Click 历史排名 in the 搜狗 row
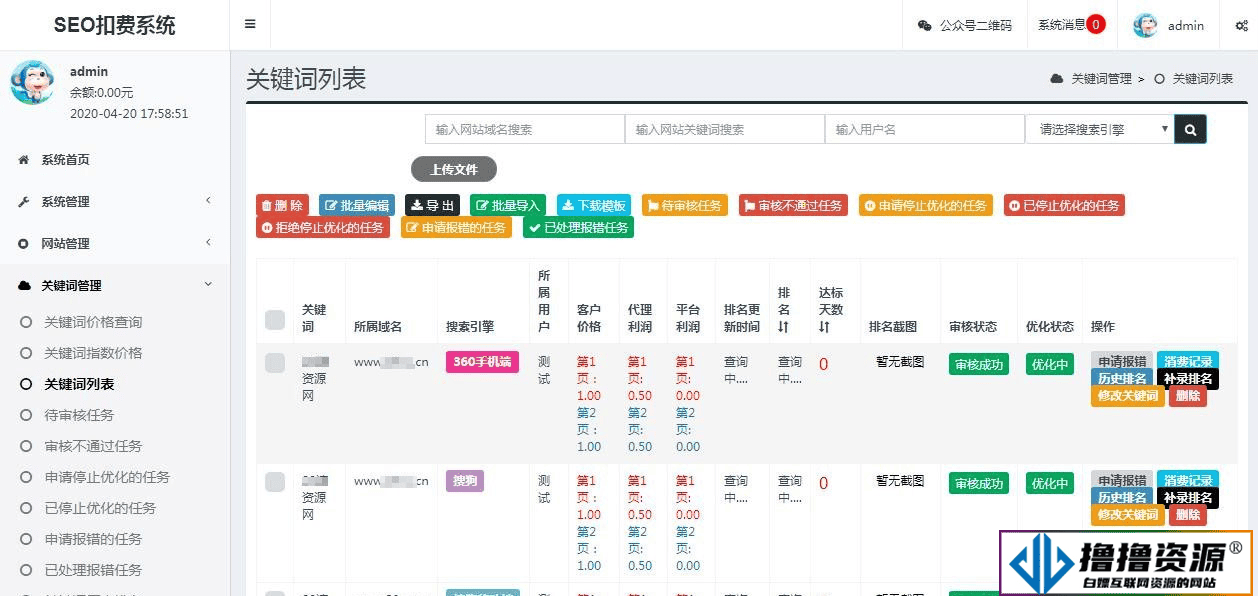Screen dimensions: 1258x596 (1122, 497)
